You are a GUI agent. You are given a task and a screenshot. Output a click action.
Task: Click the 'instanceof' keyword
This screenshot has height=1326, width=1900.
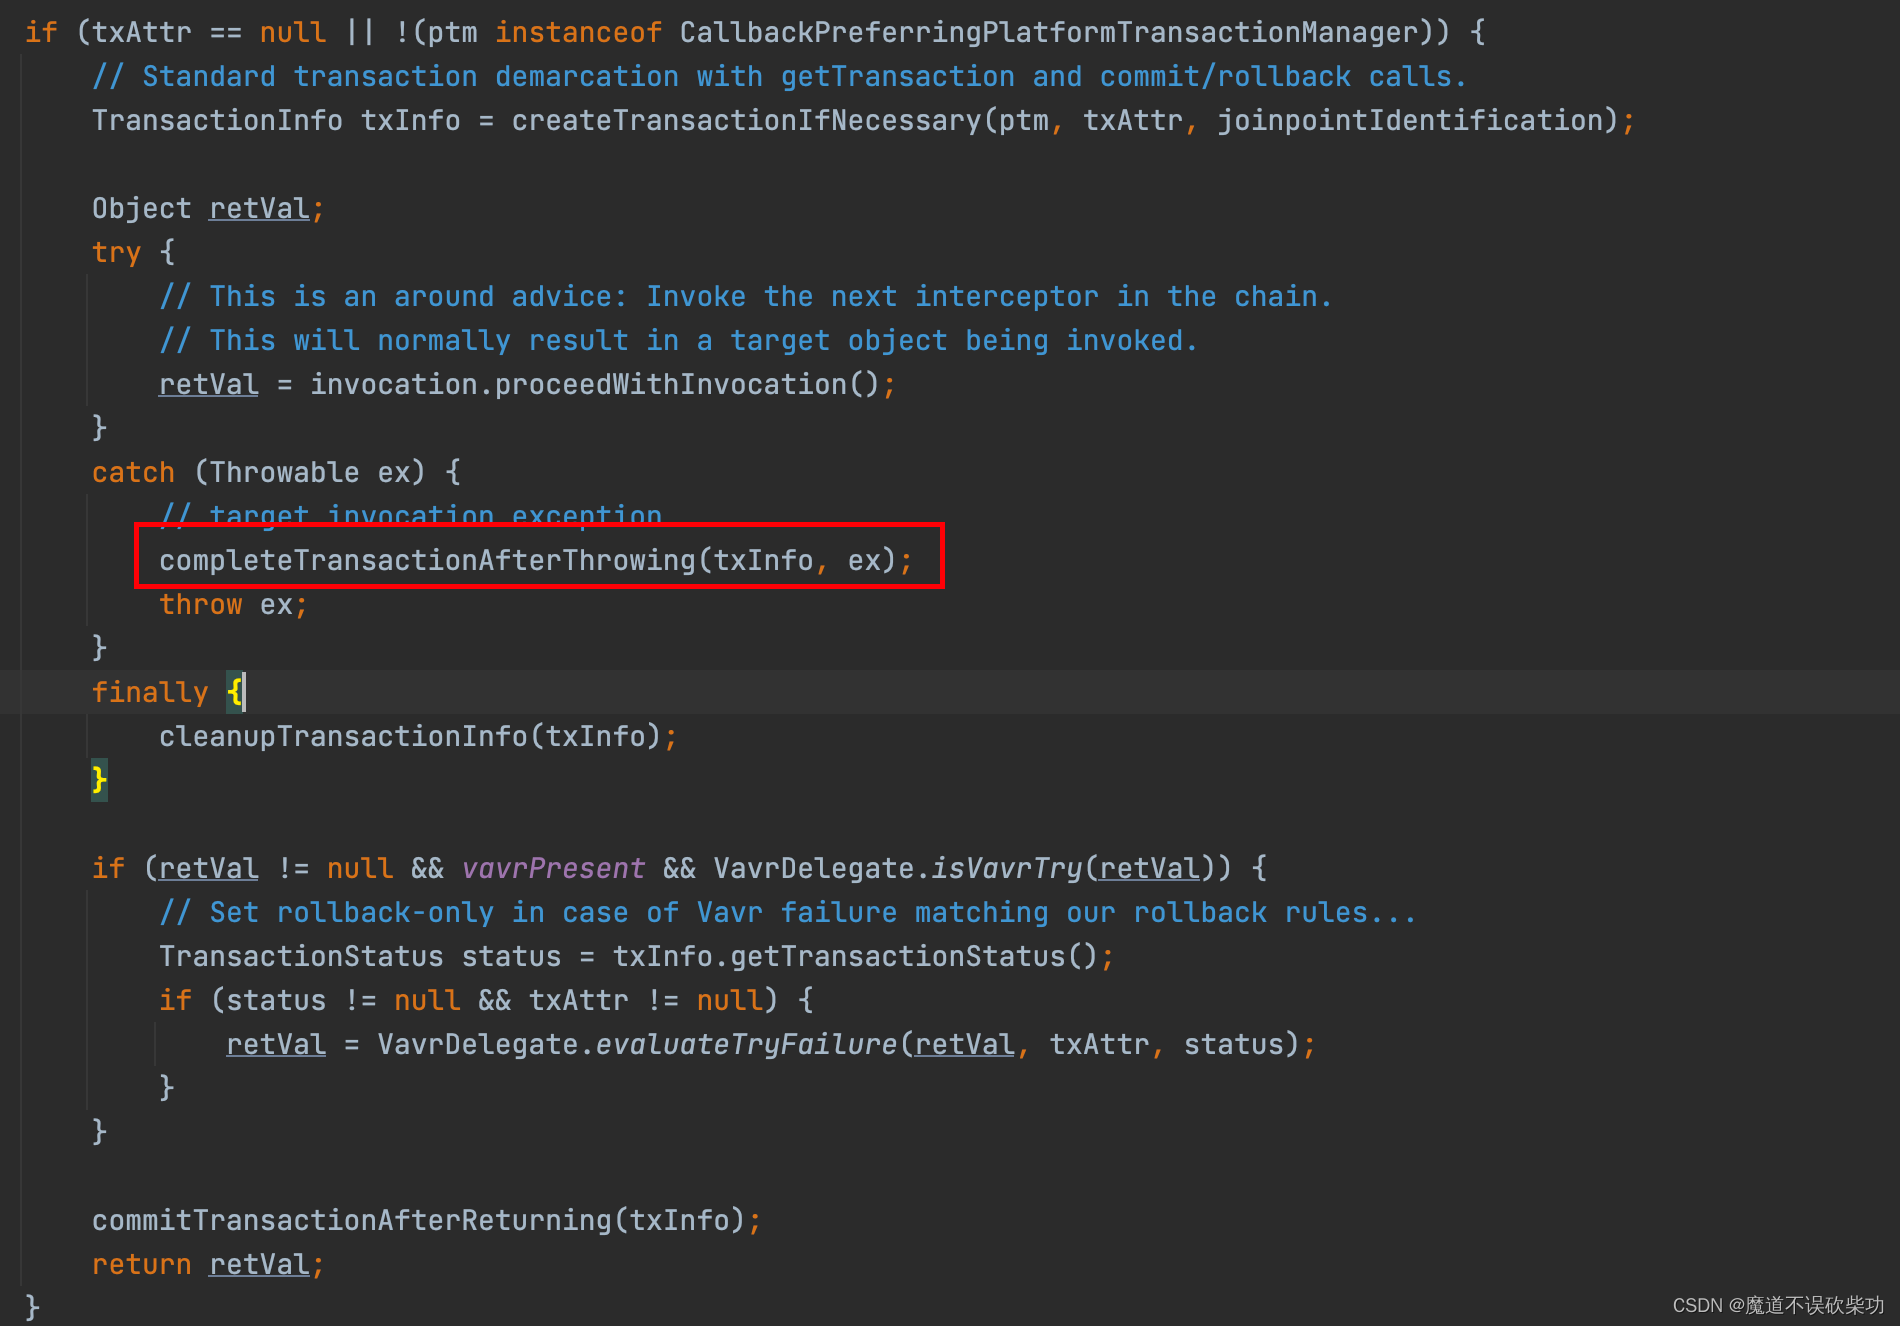click(x=578, y=33)
